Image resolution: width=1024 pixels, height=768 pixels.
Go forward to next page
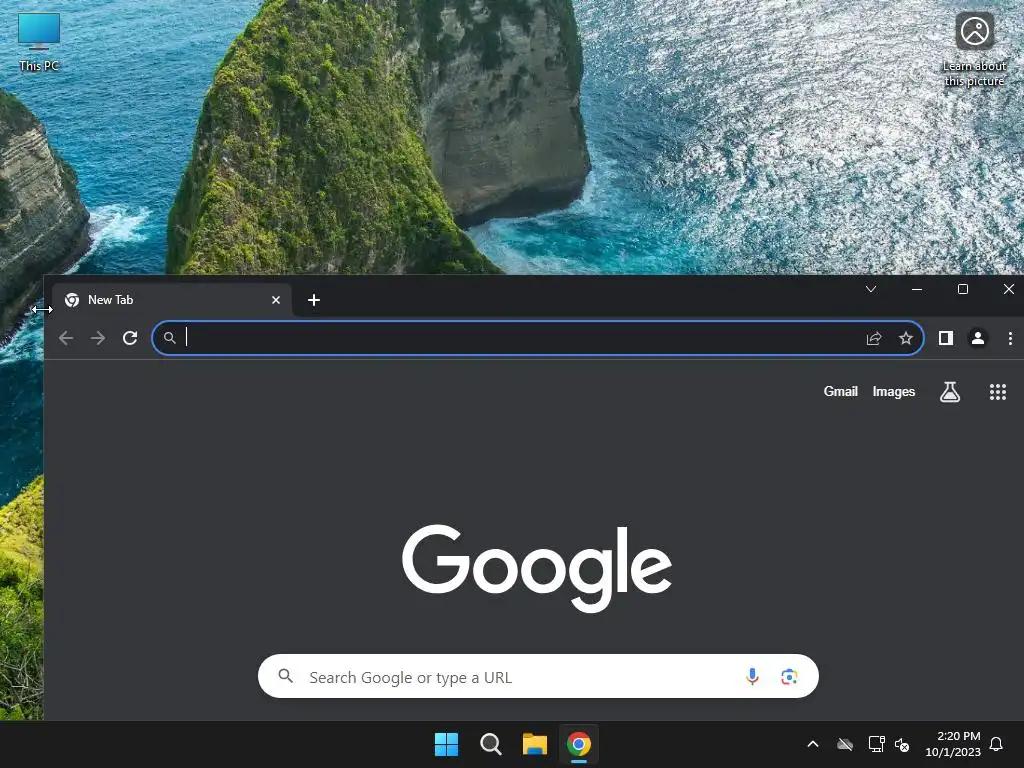pos(98,338)
